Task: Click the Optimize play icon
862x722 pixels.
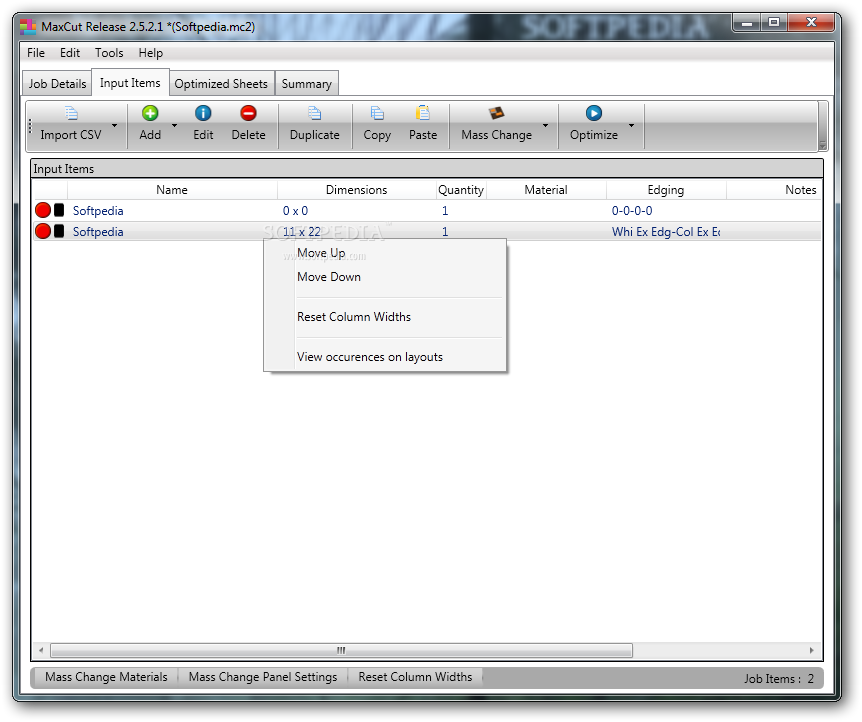Action: [594, 113]
